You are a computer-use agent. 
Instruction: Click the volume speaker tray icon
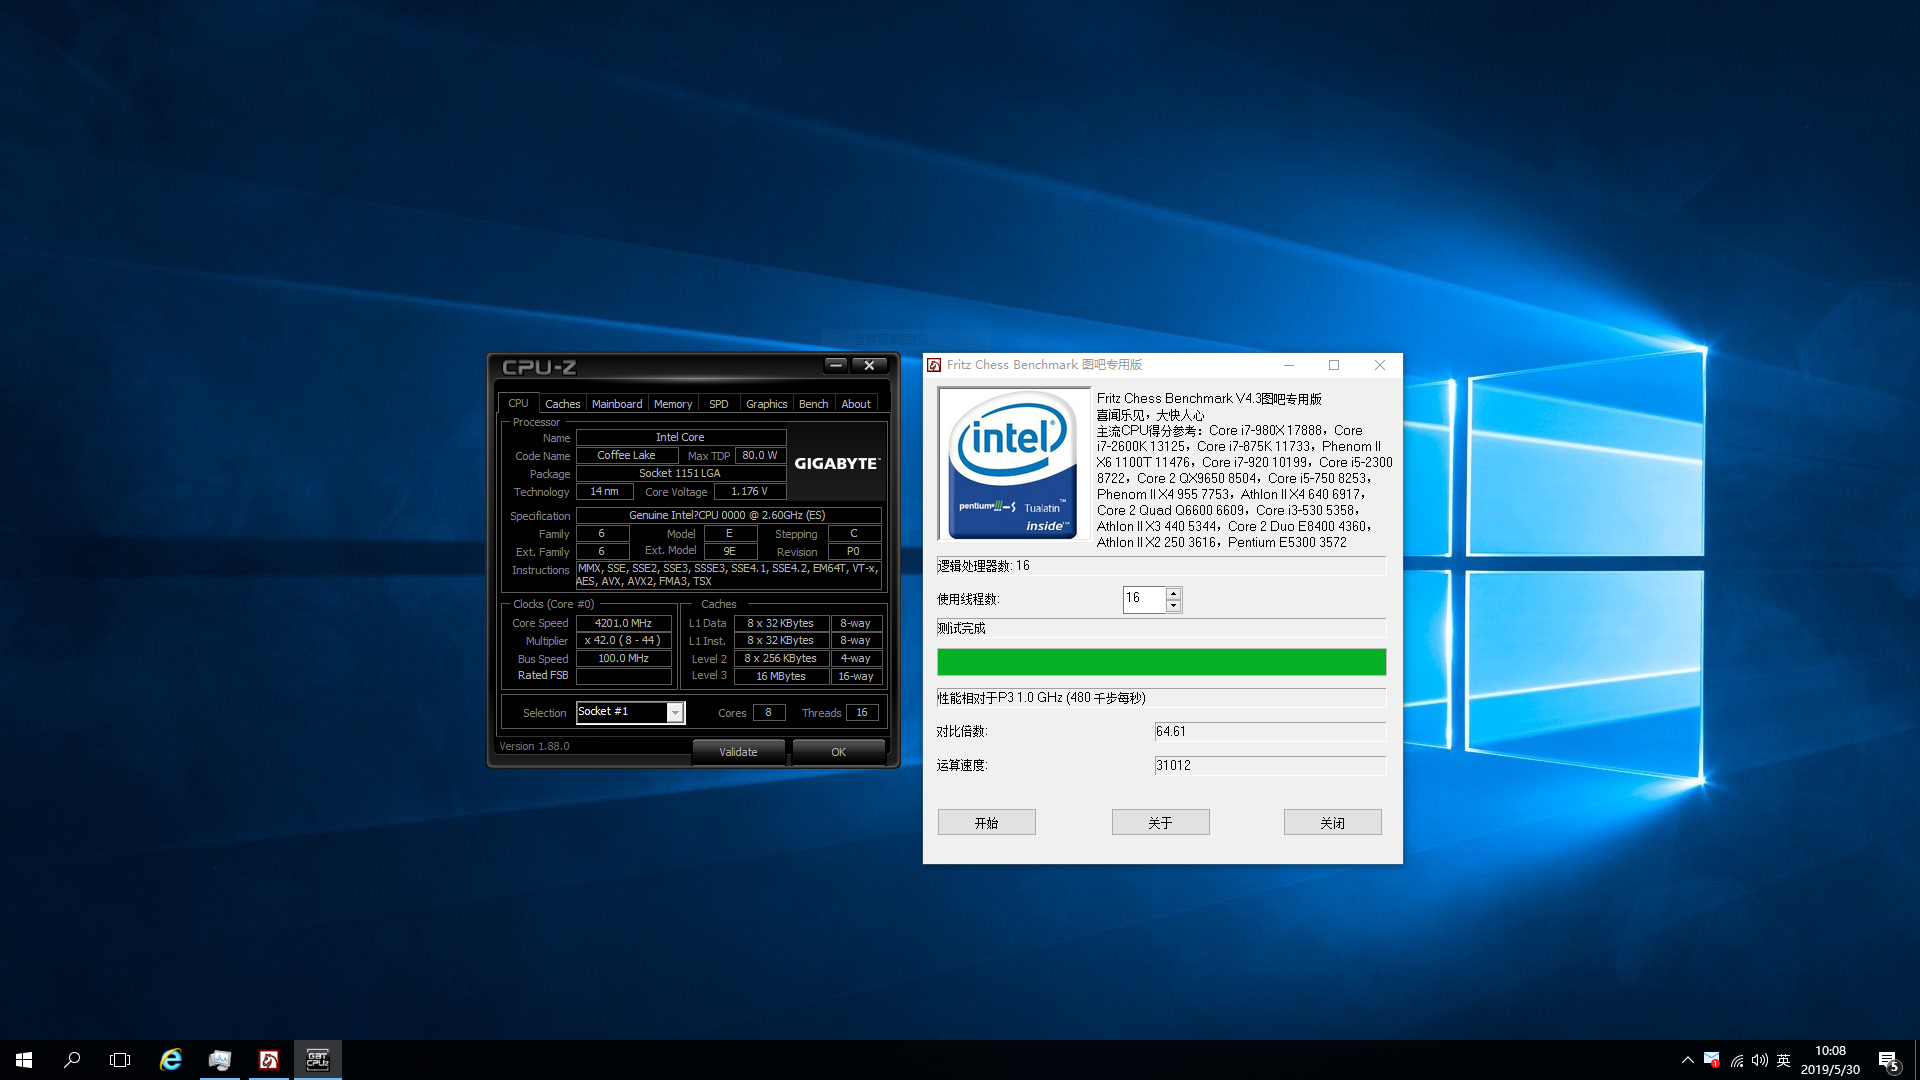point(1760,1060)
